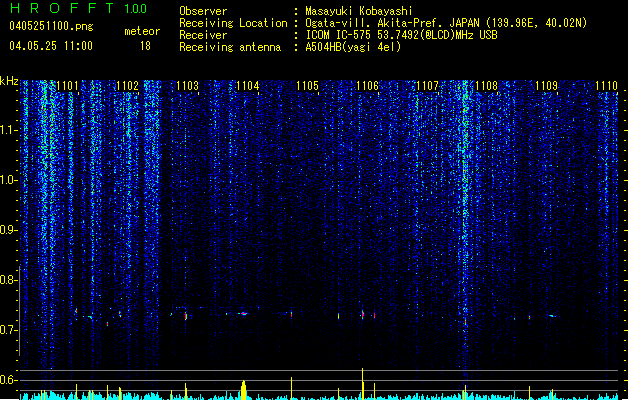629x400 pixels.
Task: Click the 1101 time marker
Action: coord(67,86)
